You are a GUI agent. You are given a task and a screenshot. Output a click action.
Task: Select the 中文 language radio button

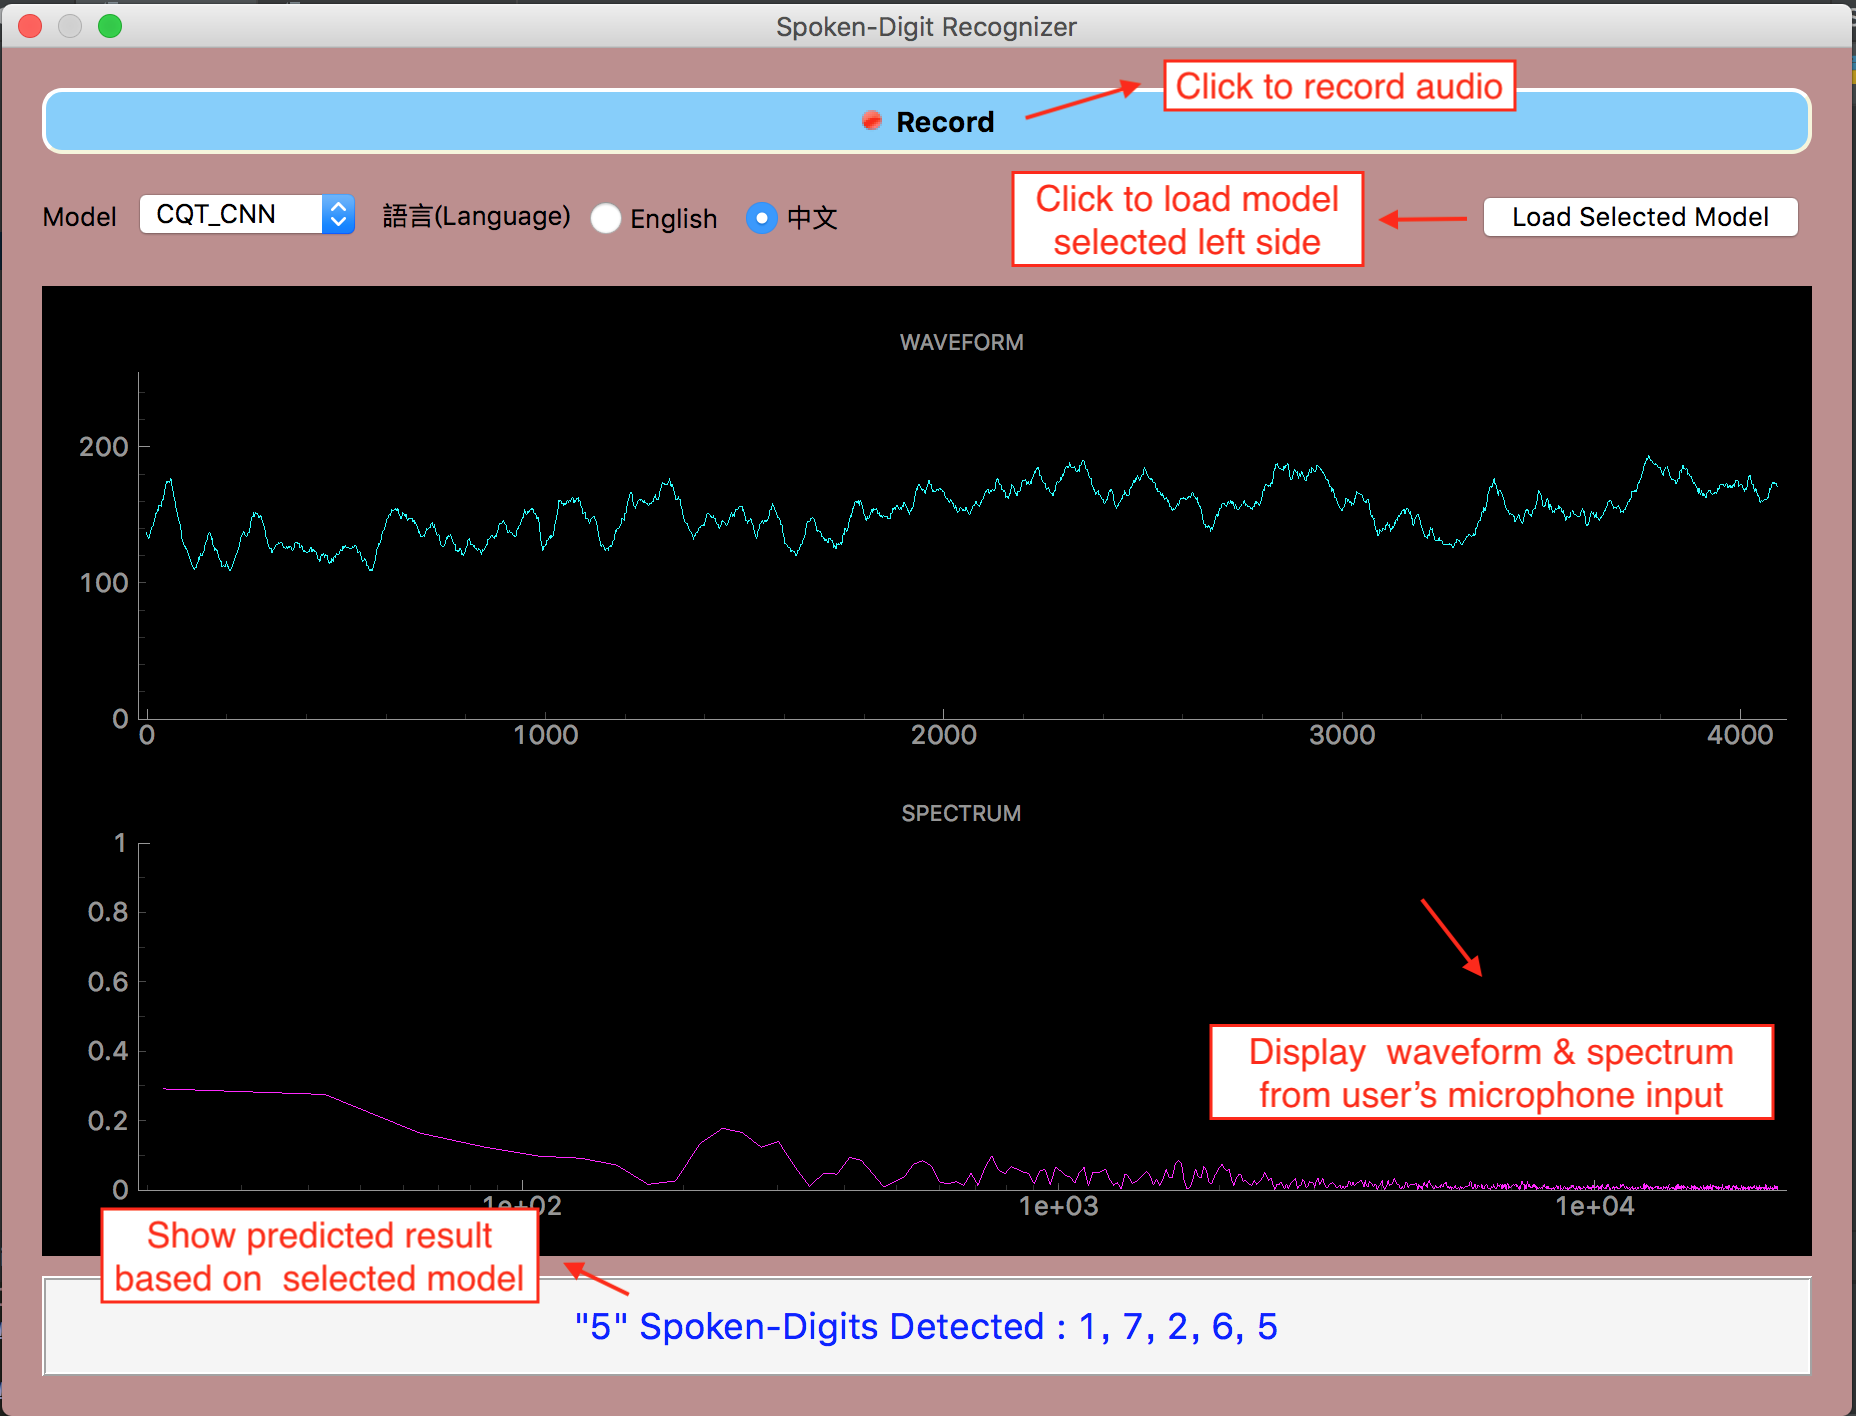(761, 218)
